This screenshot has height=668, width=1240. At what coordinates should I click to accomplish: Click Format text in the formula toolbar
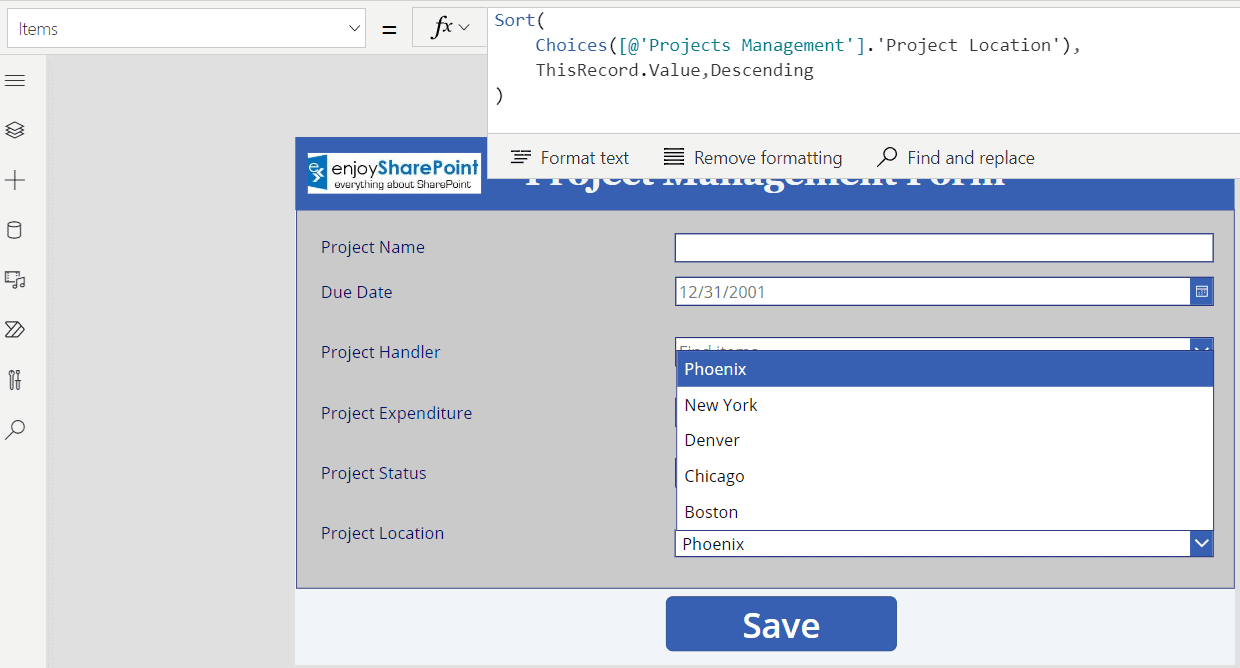[x=569, y=157]
